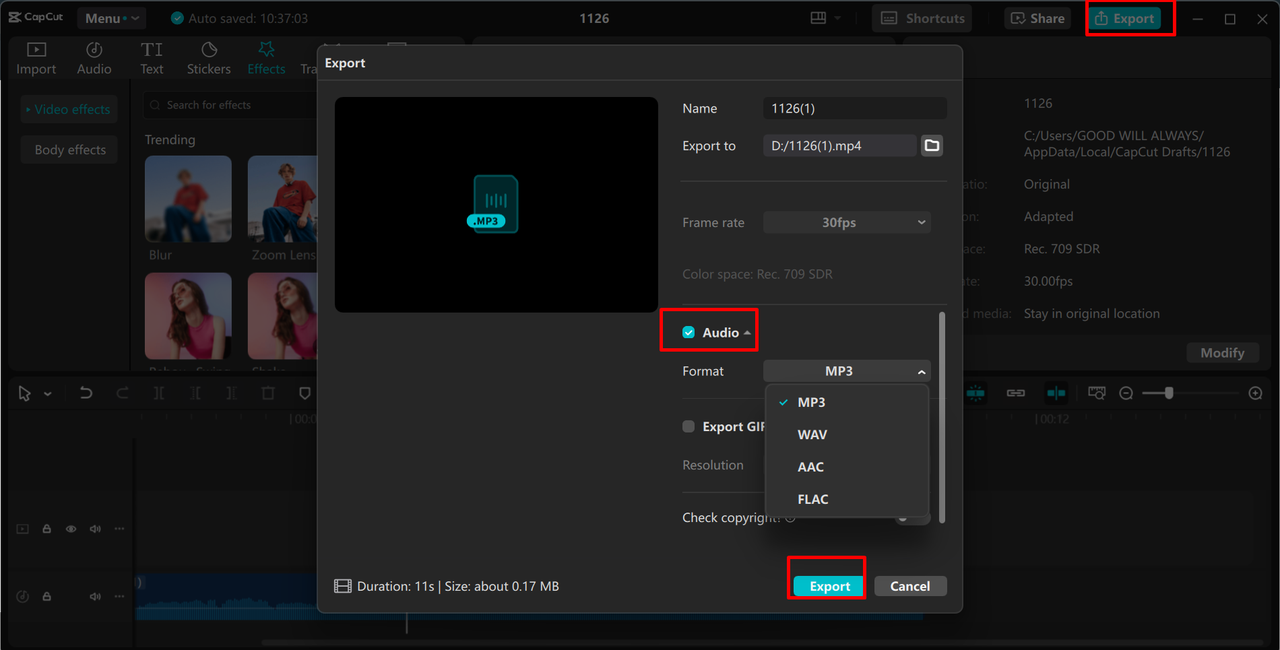Click the audio track music note icon
Image resolution: width=1280 pixels, height=650 pixels.
(x=23, y=596)
